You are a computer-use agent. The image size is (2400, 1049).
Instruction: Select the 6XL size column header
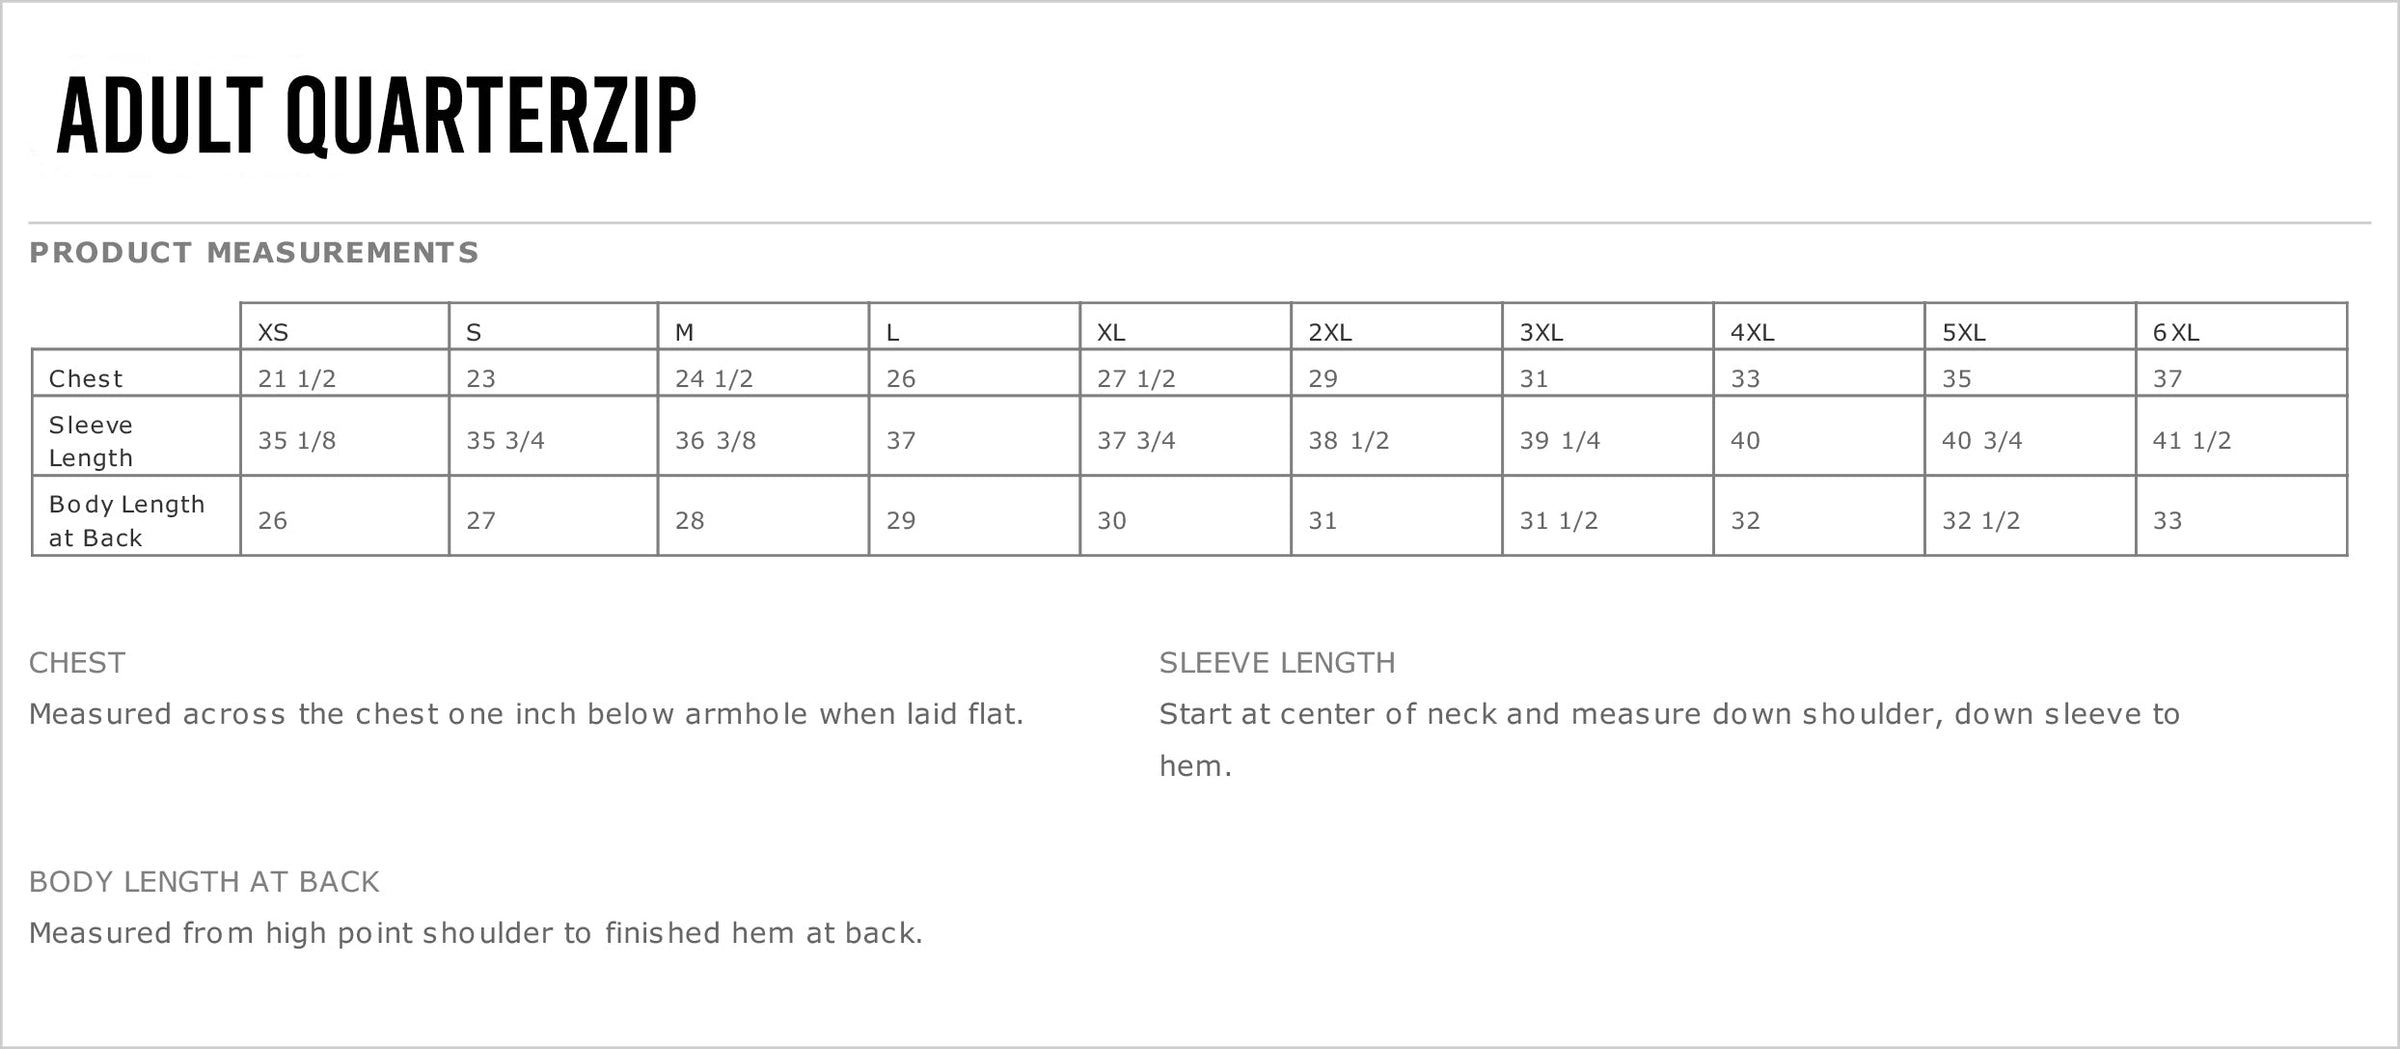coord(2176,332)
